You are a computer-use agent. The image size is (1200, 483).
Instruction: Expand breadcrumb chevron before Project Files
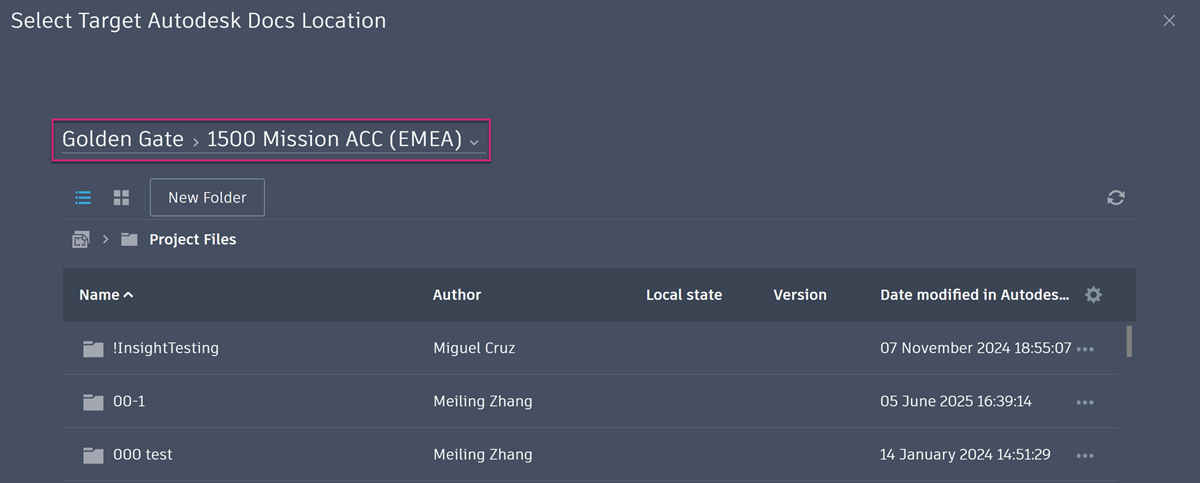pyautogui.click(x=105, y=240)
